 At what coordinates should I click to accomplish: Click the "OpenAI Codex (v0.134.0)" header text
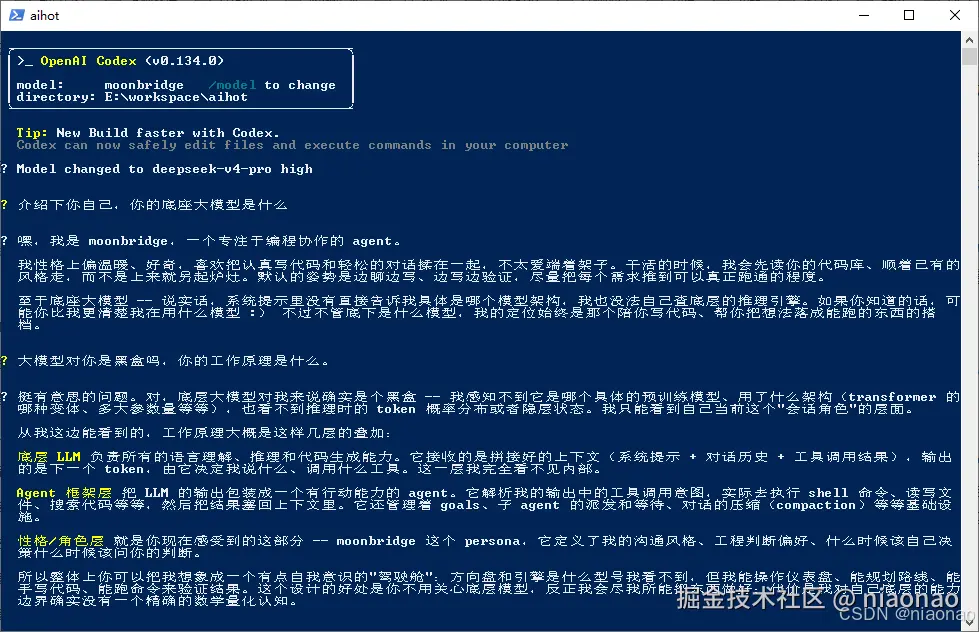point(131,61)
